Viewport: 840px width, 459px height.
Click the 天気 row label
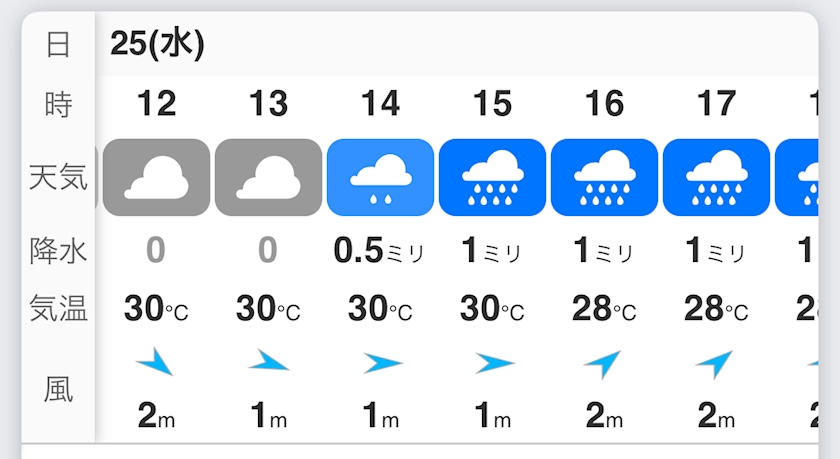pos(58,179)
